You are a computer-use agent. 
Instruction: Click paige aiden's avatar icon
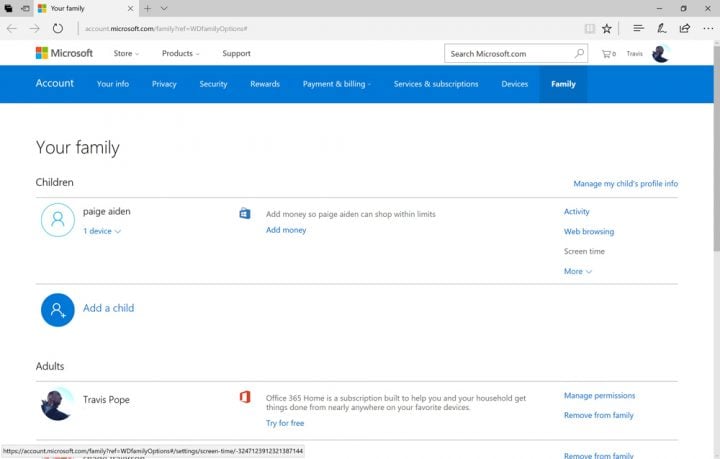click(58, 220)
